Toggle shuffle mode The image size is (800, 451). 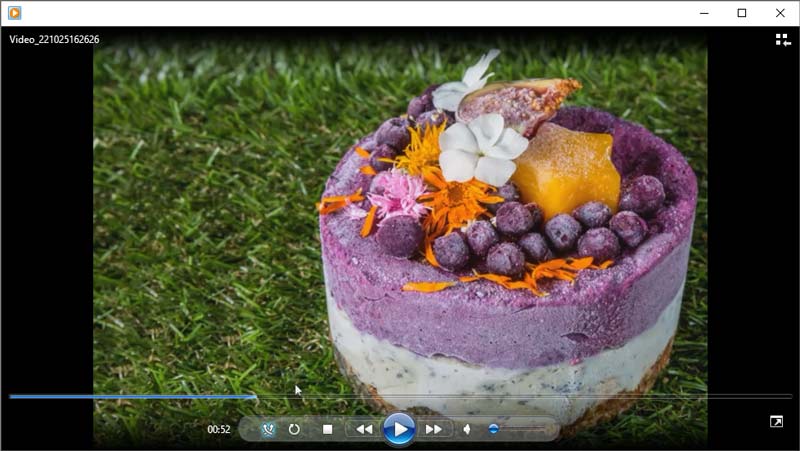pyautogui.click(x=268, y=430)
